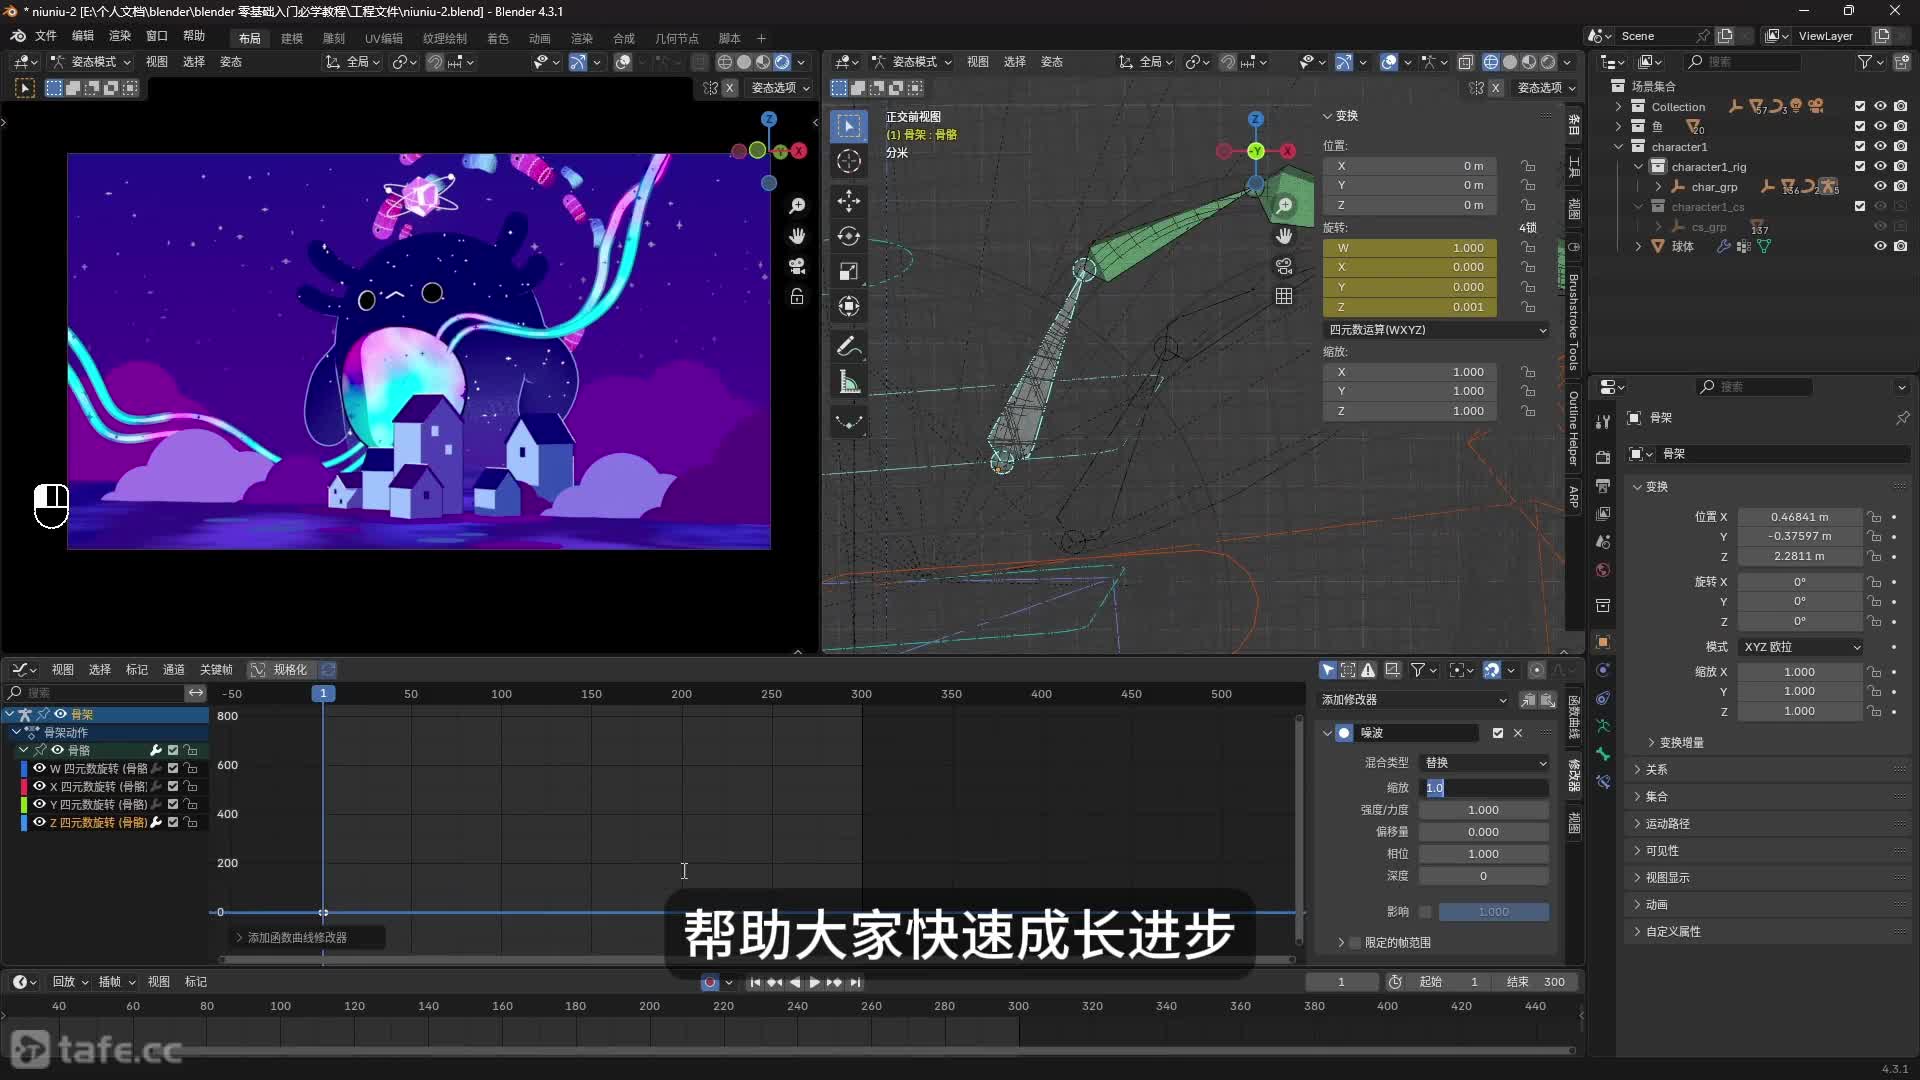Click the pan hand icon in left viewport
The image size is (1920, 1080).
pos(797,236)
